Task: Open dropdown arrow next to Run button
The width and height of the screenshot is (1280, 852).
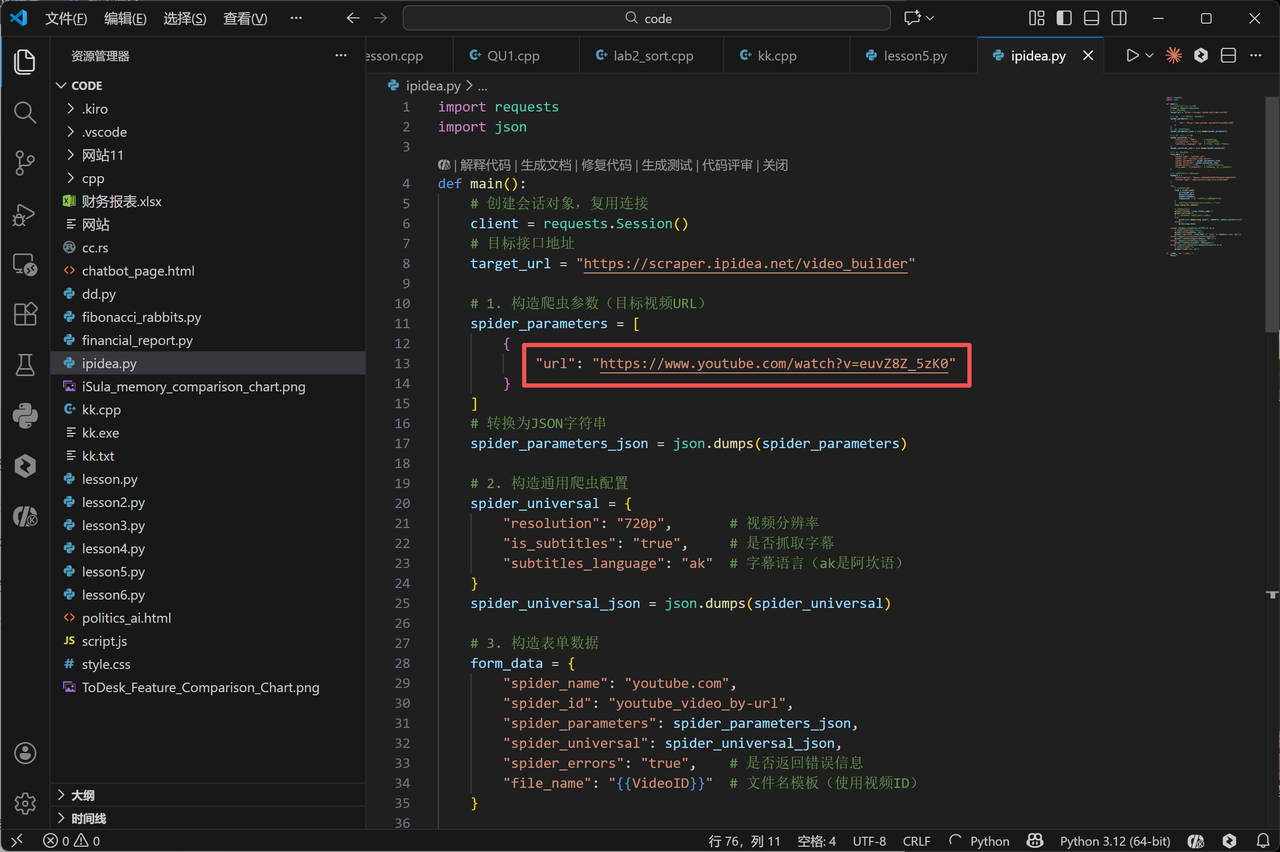Action: click(x=1150, y=56)
